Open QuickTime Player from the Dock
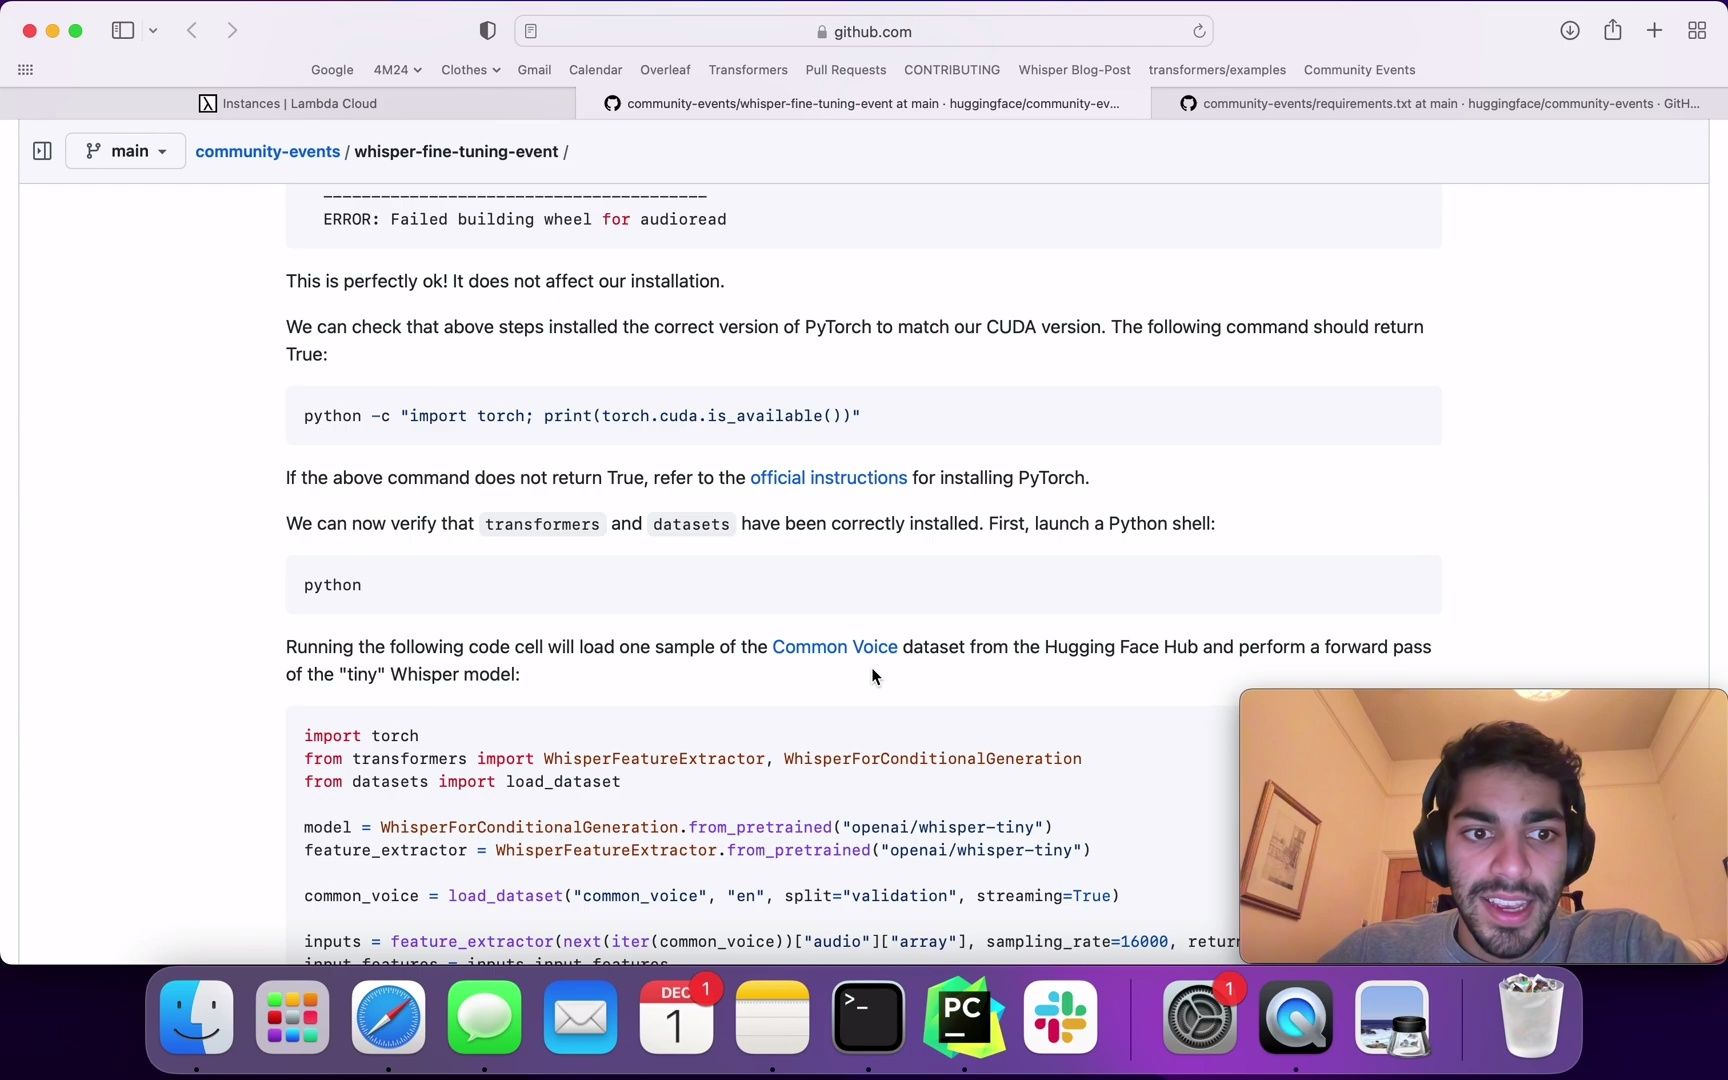This screenshot has height=1080, width=1728. pos(1296,1018)
